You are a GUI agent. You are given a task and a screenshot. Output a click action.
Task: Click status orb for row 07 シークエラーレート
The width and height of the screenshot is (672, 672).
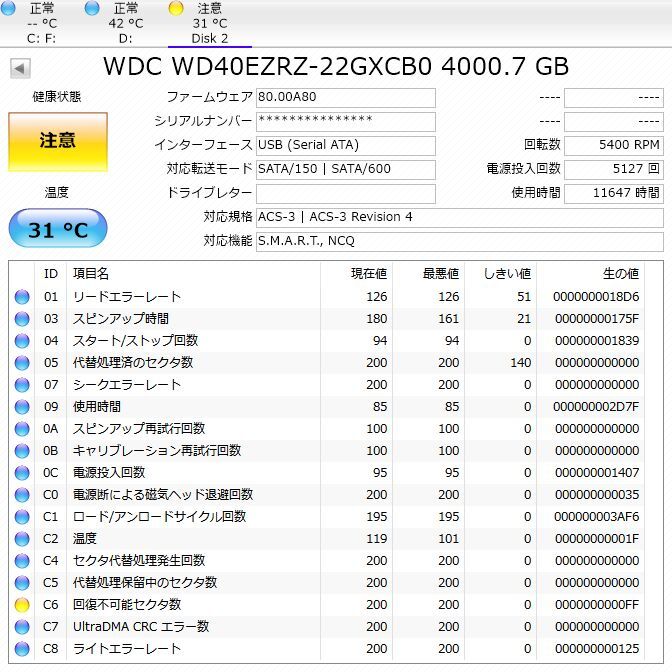pyautogui.click(x=22, y=384)
